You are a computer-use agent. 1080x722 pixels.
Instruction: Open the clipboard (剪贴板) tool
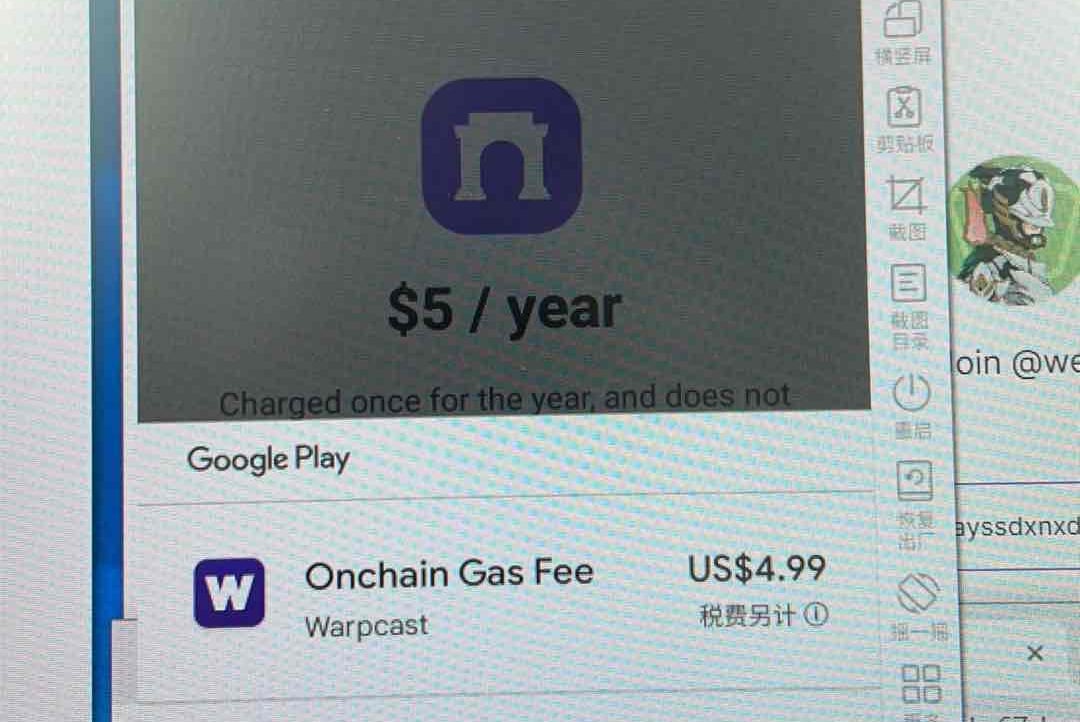904,118
